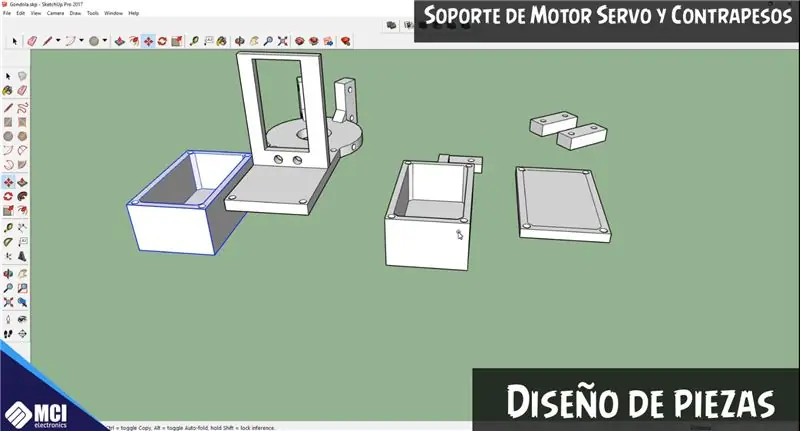Activate Push/Pull in the left toolset
This screenshot has height=431, width=800.
pyautogui.click(x=22, y=182)
